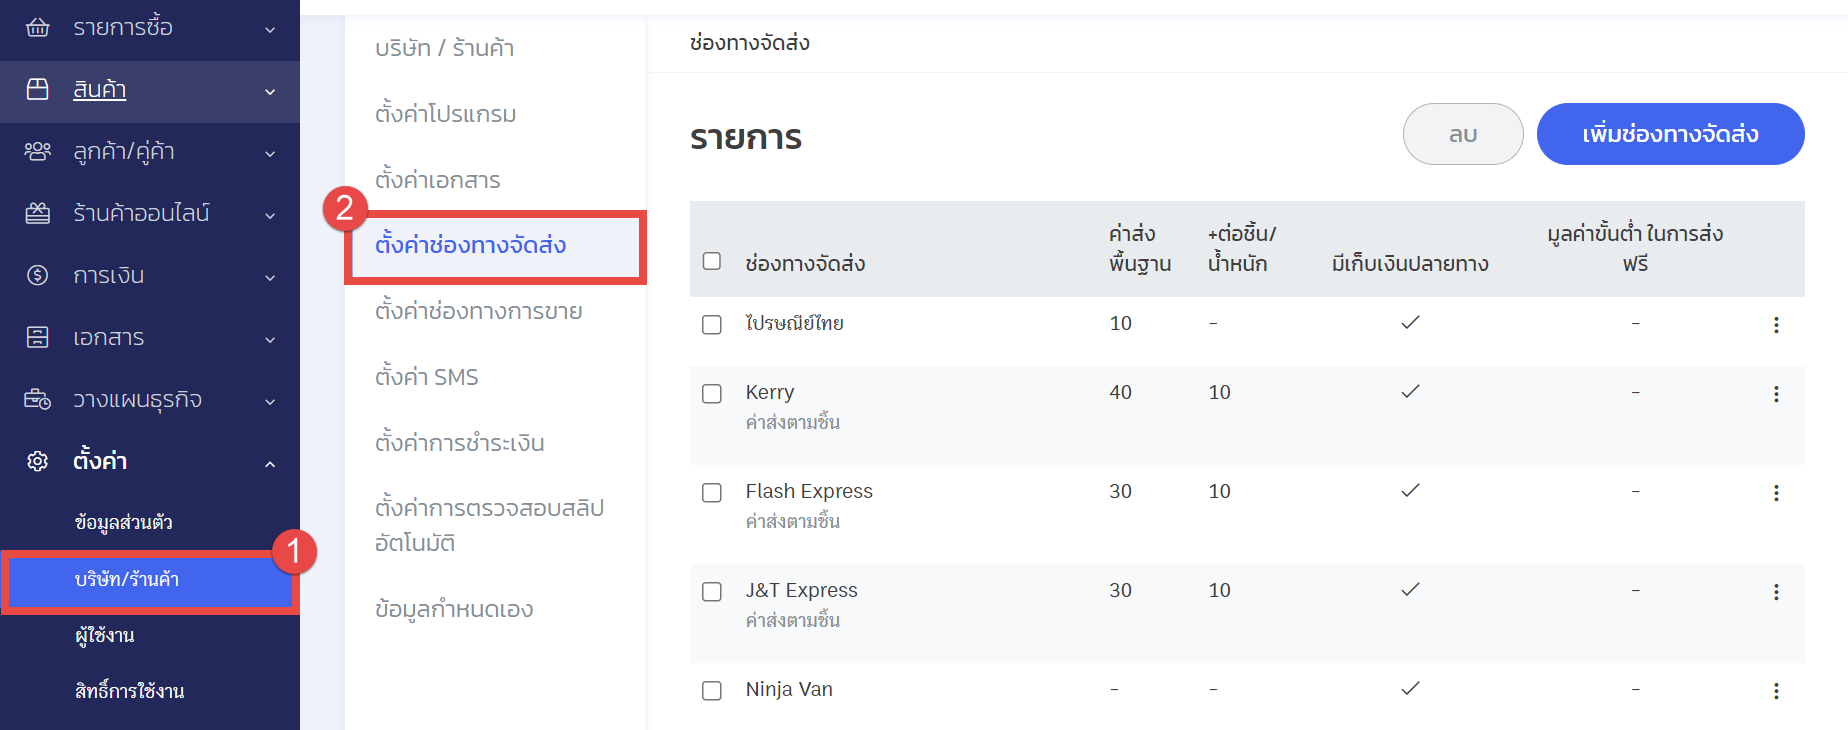This screenshot has height=730, width=1848.
Task: Open the ตั้งค่าเอกสาร settings tab
Action: click(438, 180)
